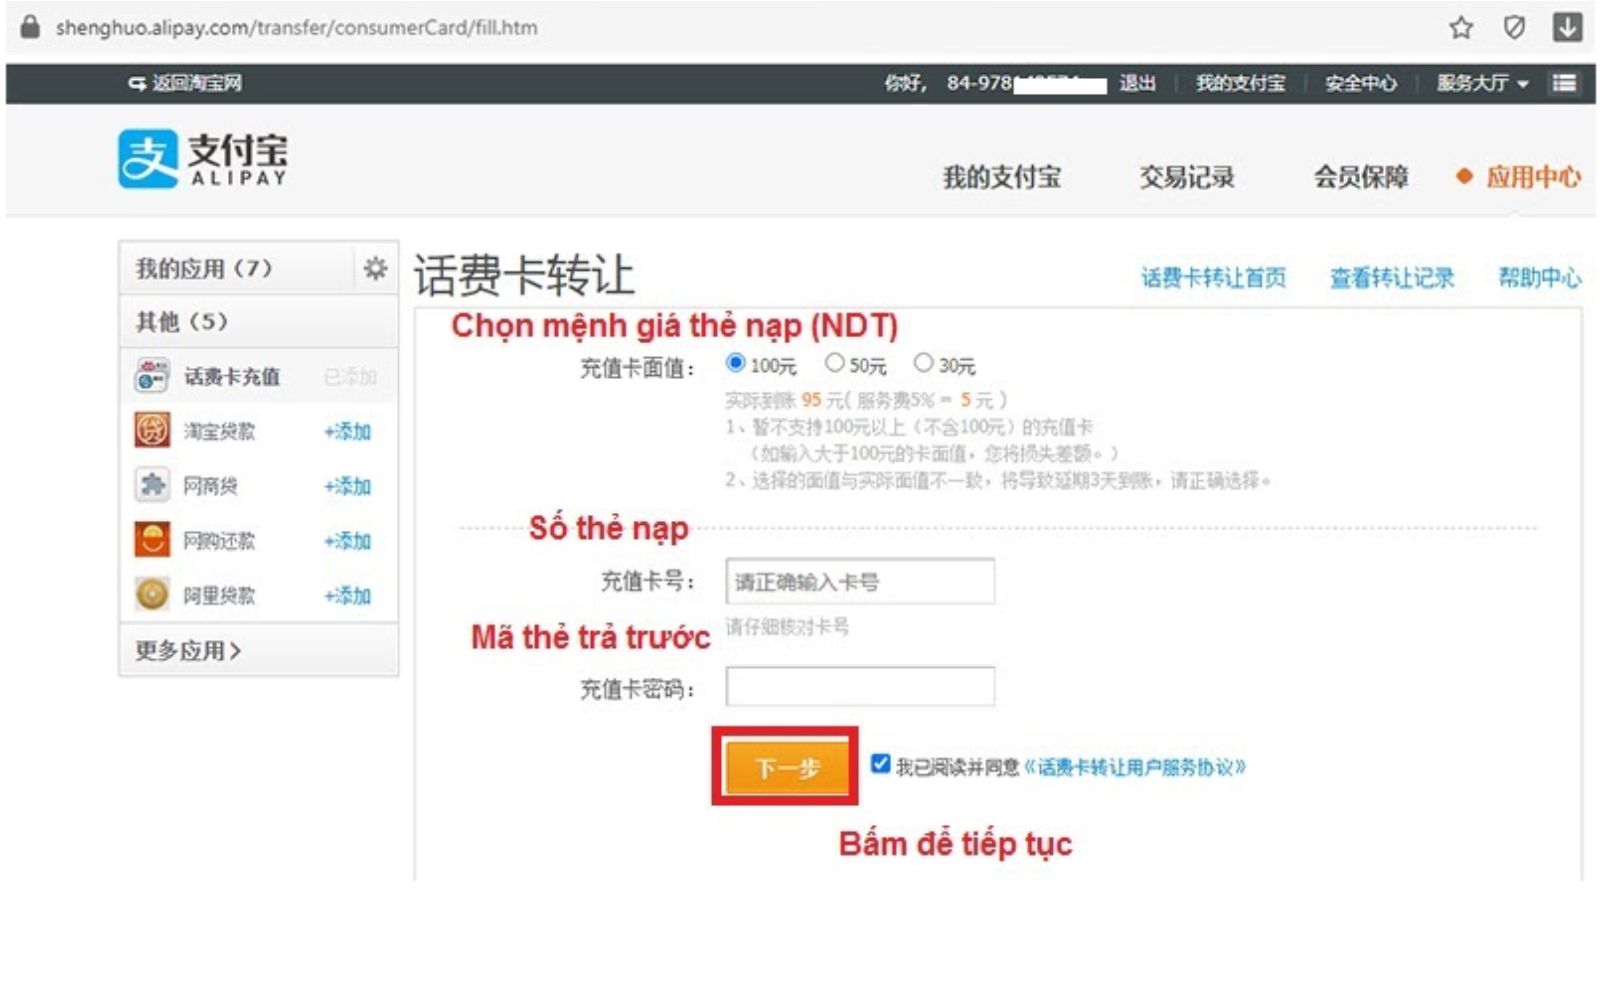
Task: Click the 话费卡充值 app icon
Action: pyautogui.click(x=152, y=376)
